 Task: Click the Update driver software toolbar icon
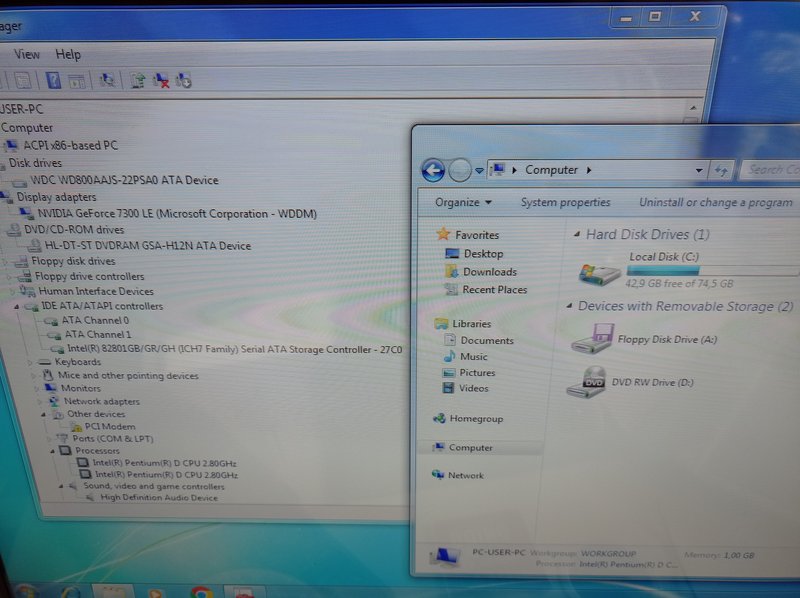[137, 80]
